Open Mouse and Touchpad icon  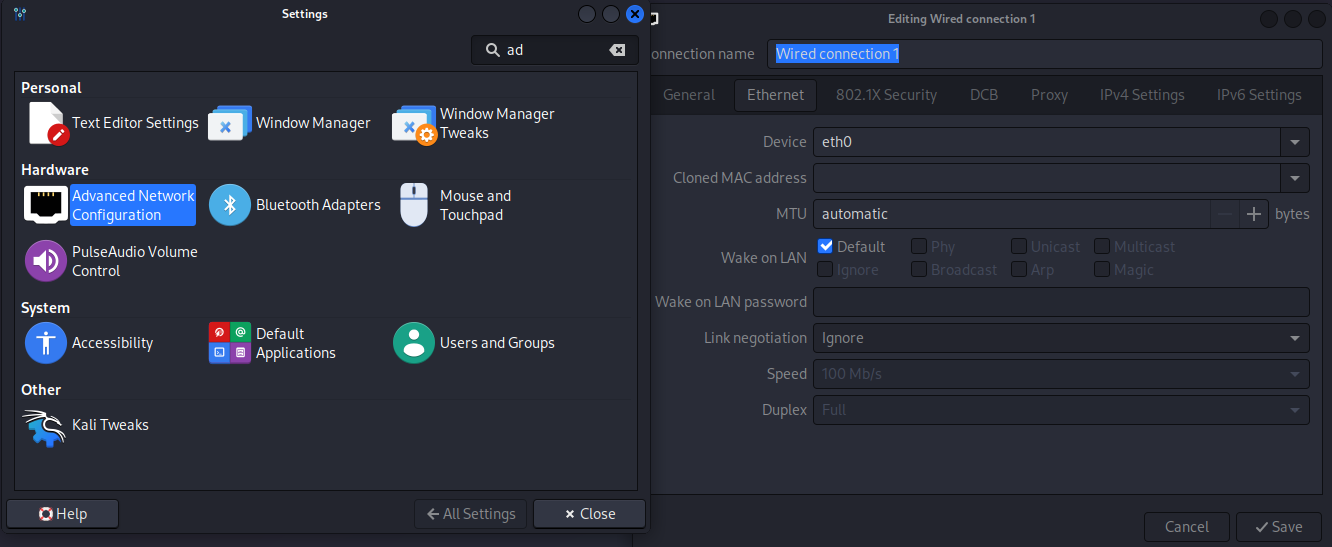click(x=414, y=205)
